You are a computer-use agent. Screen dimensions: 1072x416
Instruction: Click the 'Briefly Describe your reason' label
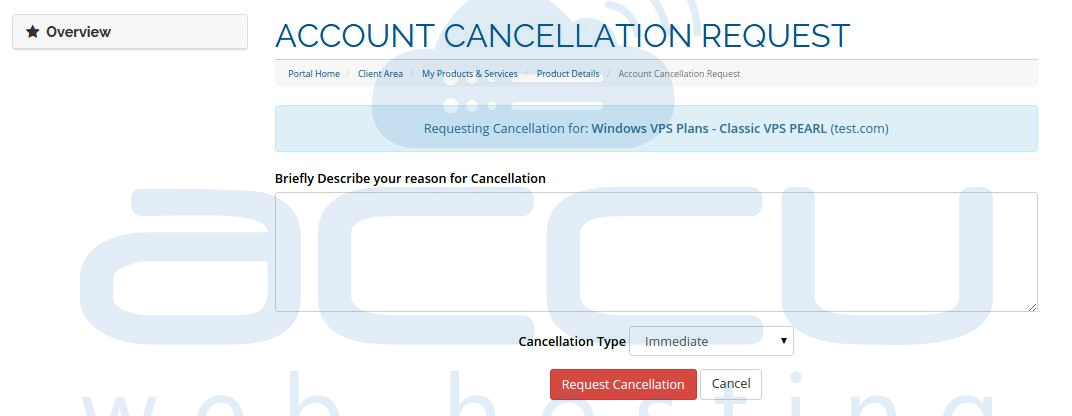pyautogui.click(x=410, y=179)
